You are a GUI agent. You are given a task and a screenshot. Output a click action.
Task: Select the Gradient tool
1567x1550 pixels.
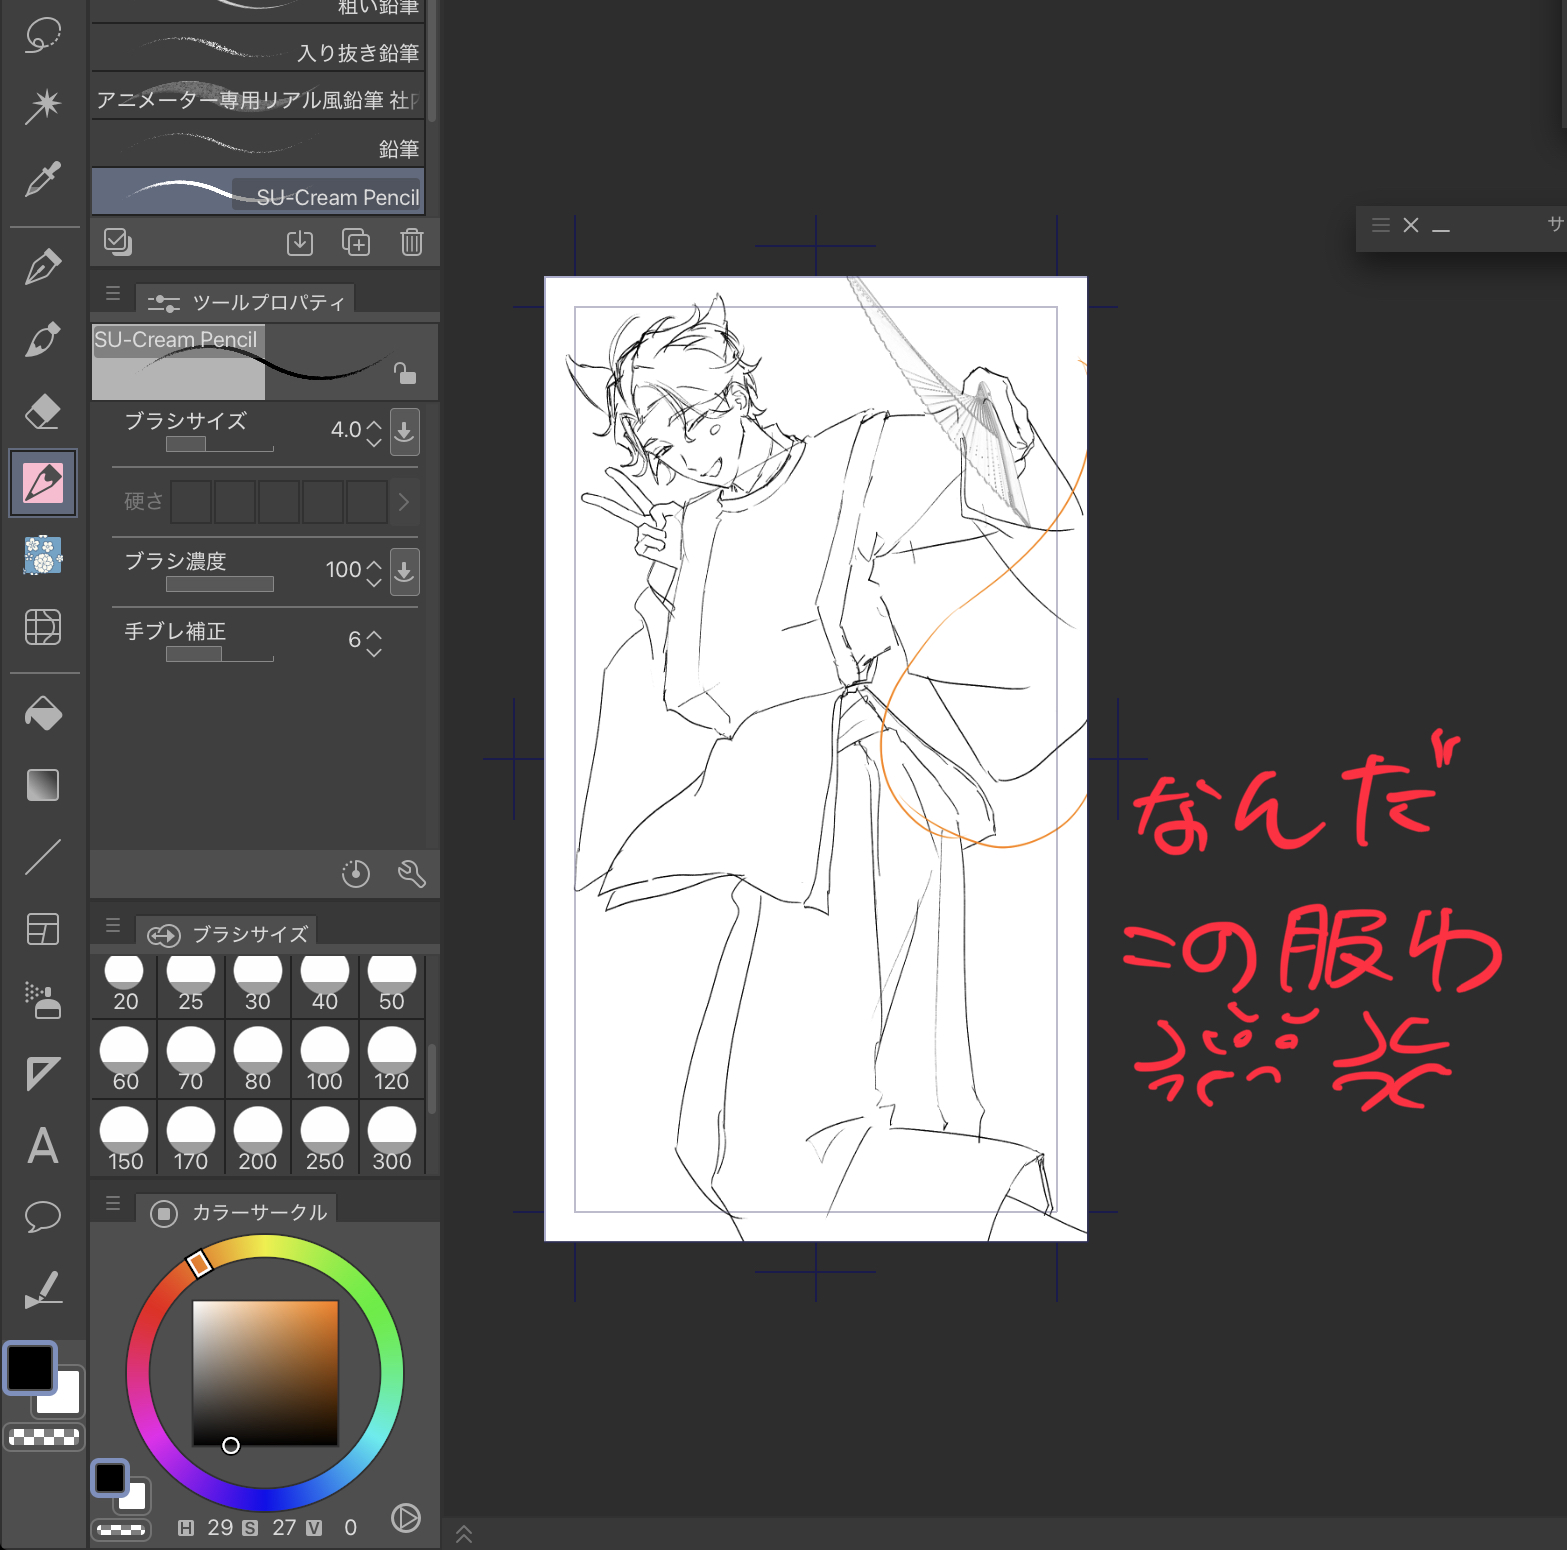42,785
